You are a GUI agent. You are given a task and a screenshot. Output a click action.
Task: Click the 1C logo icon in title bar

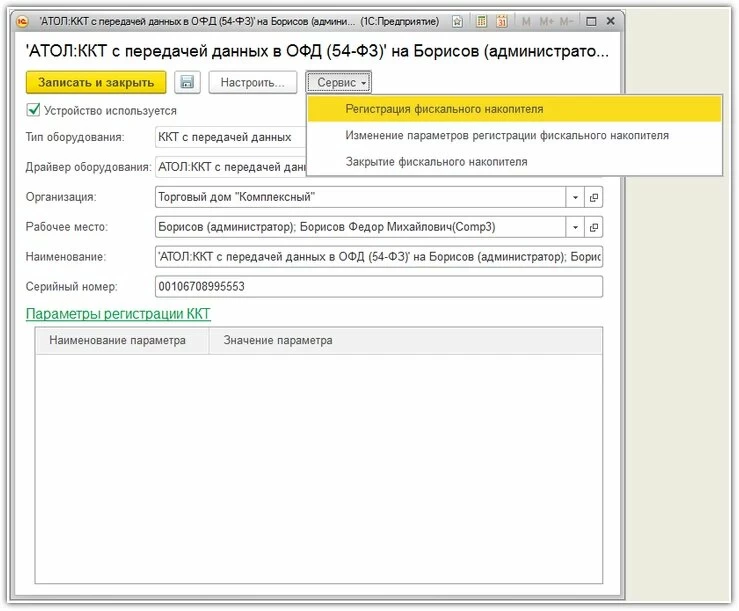click(22, 21)
